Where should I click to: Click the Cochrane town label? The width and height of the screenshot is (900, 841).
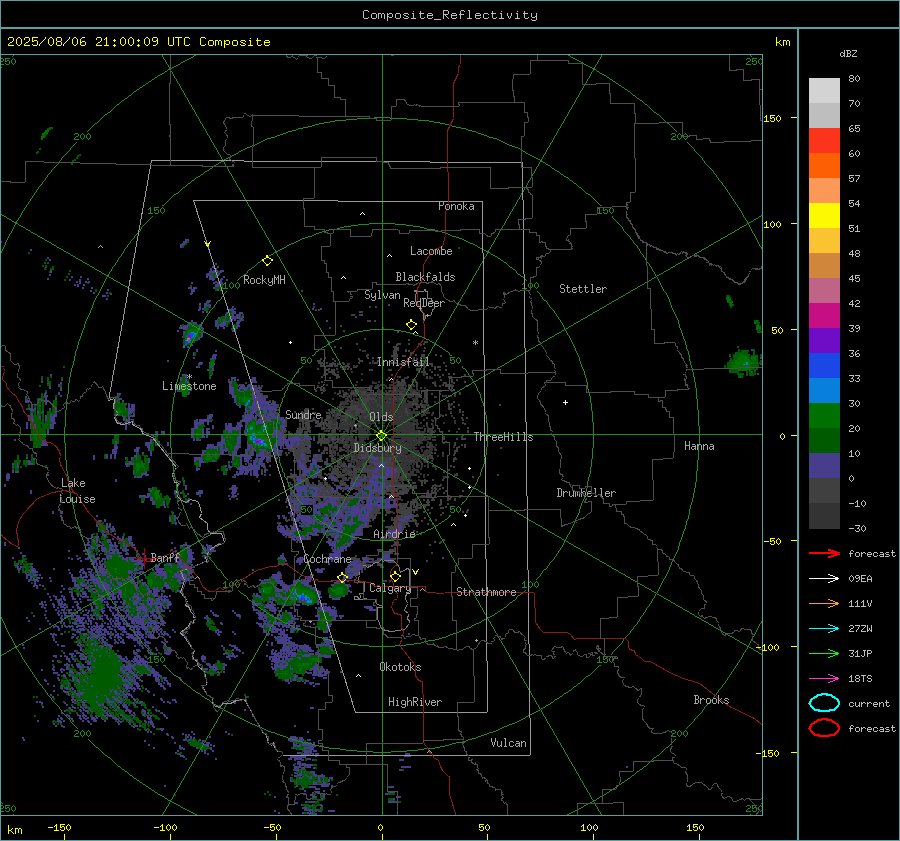pos(327,559)
